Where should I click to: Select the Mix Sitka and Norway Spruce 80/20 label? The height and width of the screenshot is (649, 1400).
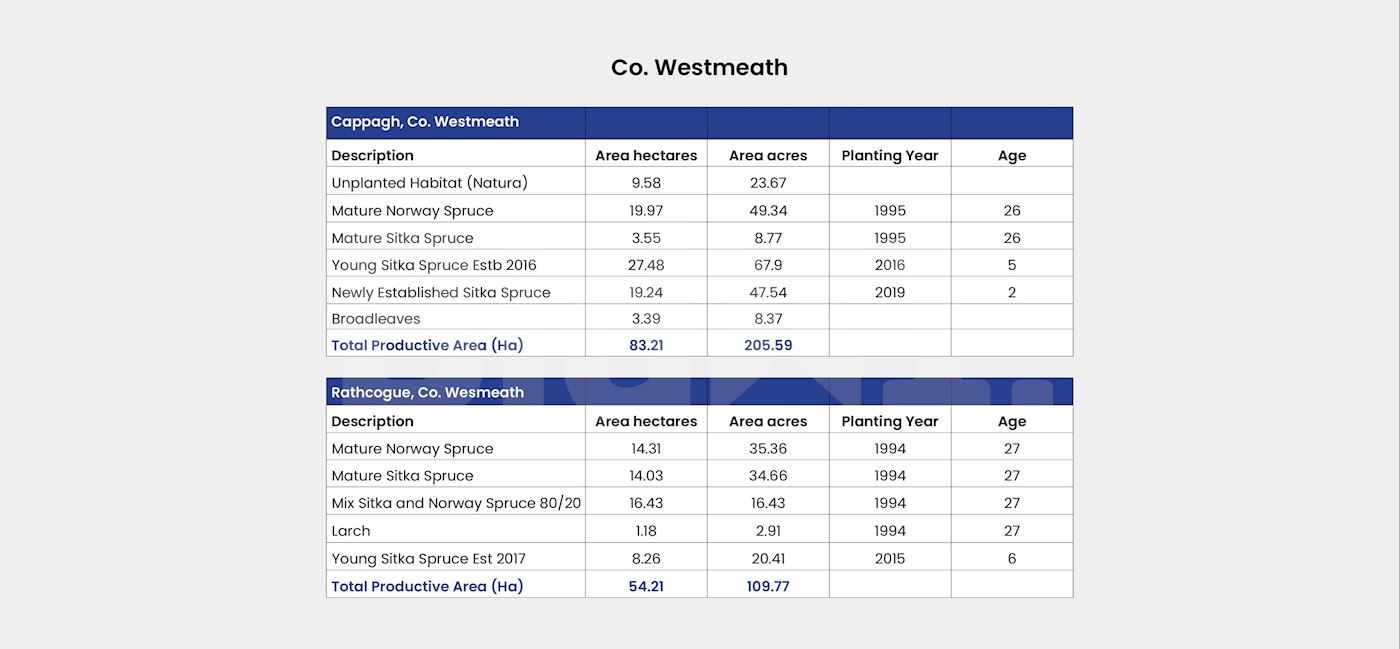[456, 503]
